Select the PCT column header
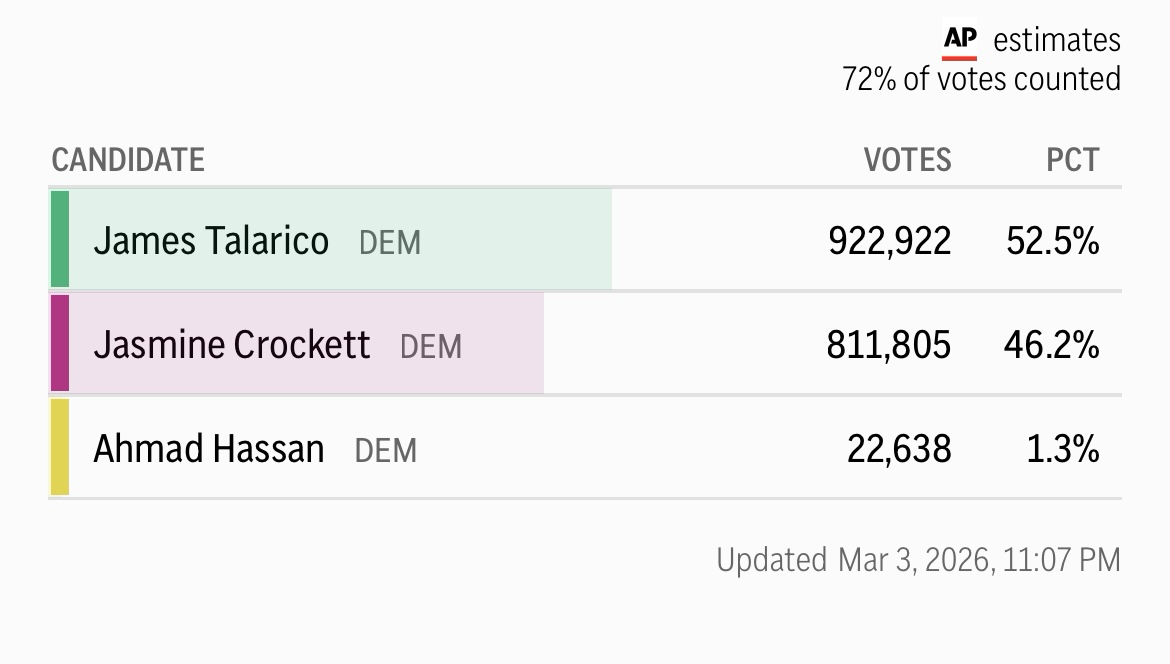The height and width of the screenshot is (664, 1170). tap(1072, 160)
